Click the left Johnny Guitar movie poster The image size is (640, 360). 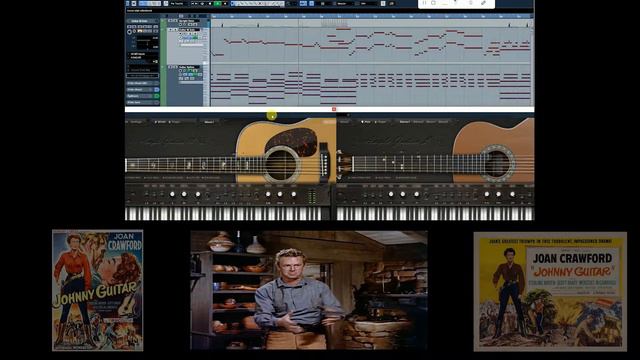(98, 290)
